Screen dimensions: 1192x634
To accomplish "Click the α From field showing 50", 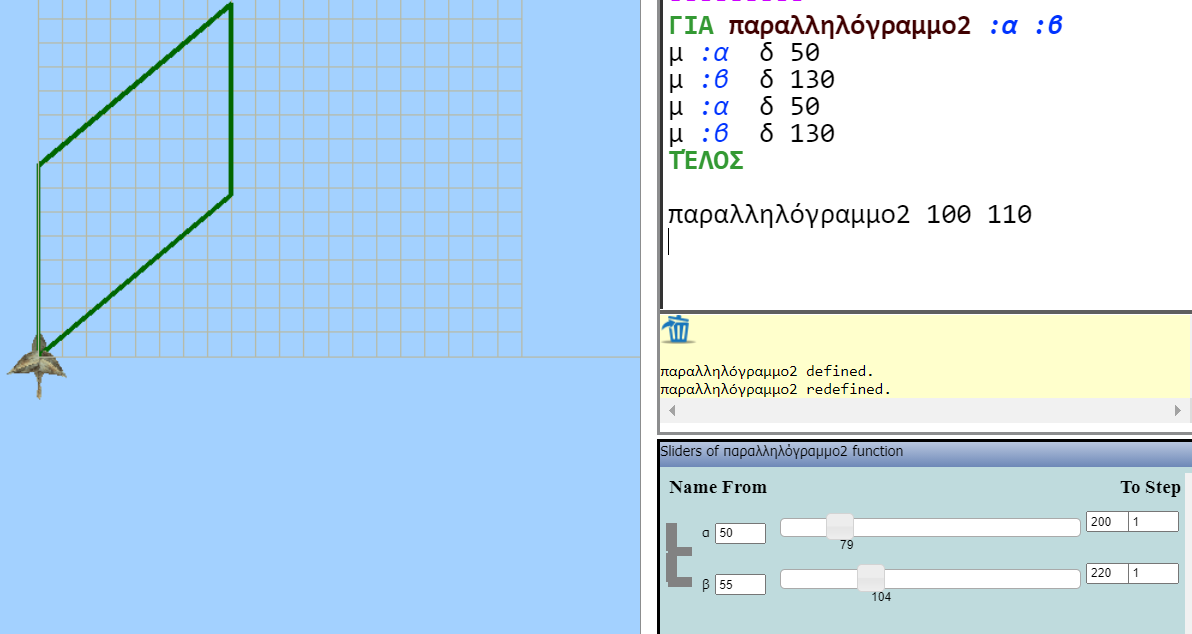I will tap(739, 533).
